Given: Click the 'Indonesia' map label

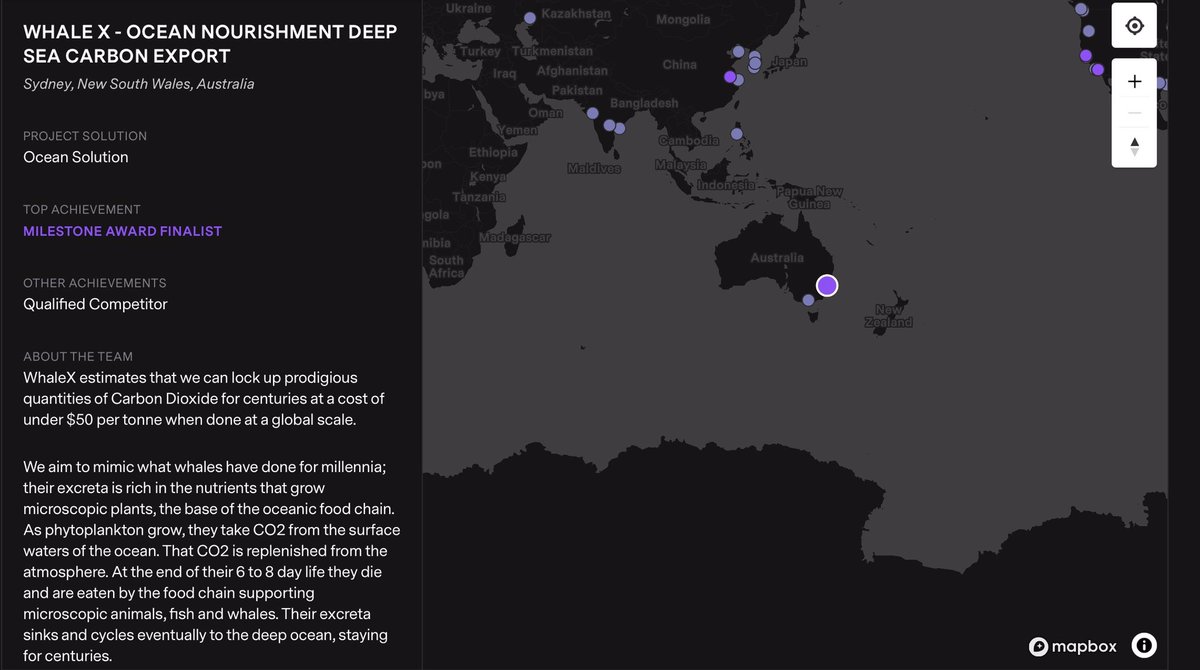Looking at the screenshot, I should (727, 185).
